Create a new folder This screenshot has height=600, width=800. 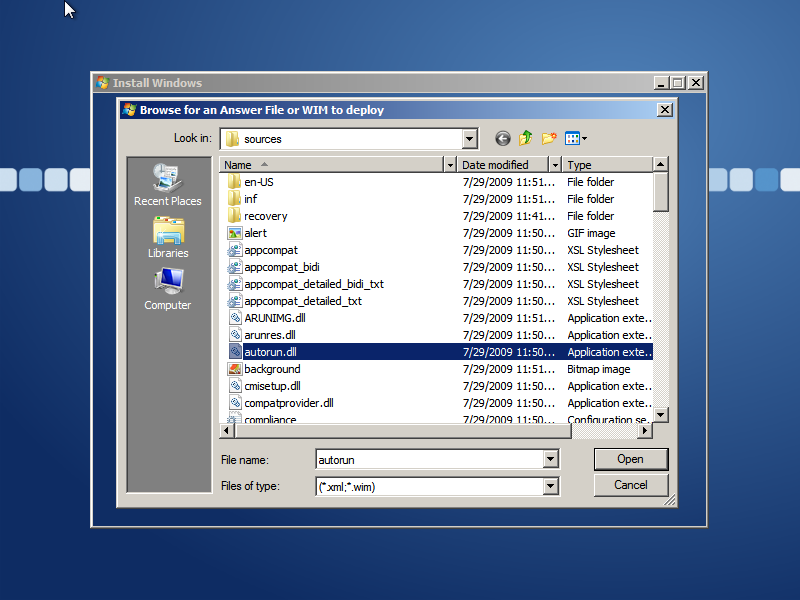(549, 139)
